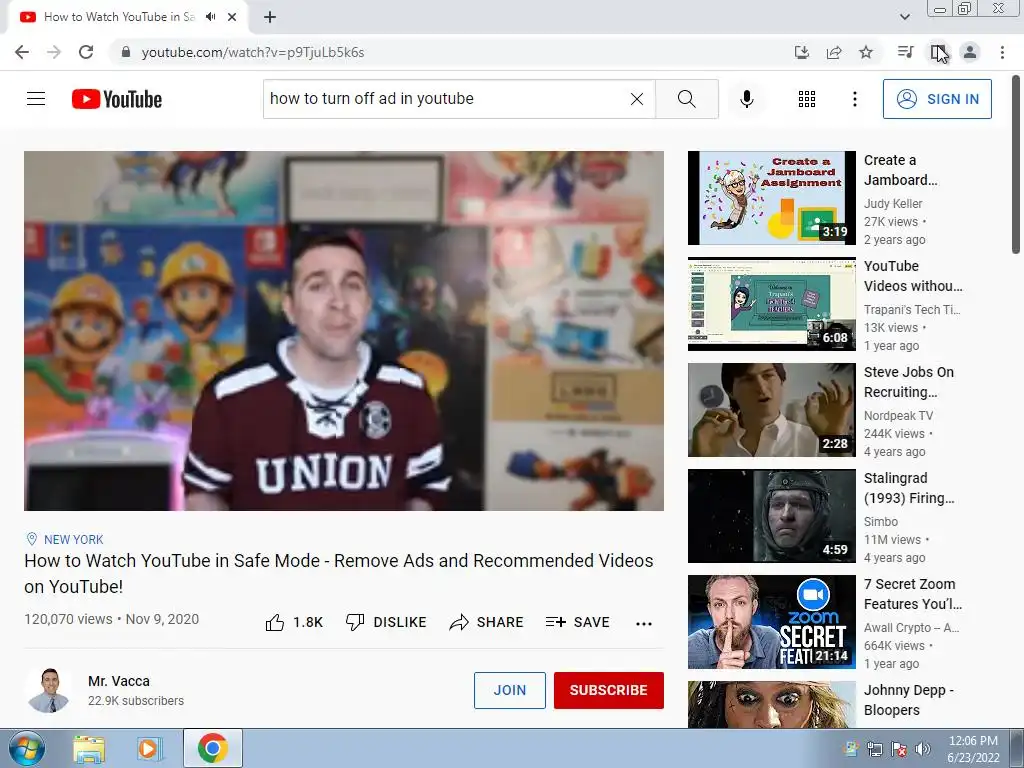The image size is (1024, 768).
Task: Open Action Center flag in tray
Action: (x=899, y=749)
